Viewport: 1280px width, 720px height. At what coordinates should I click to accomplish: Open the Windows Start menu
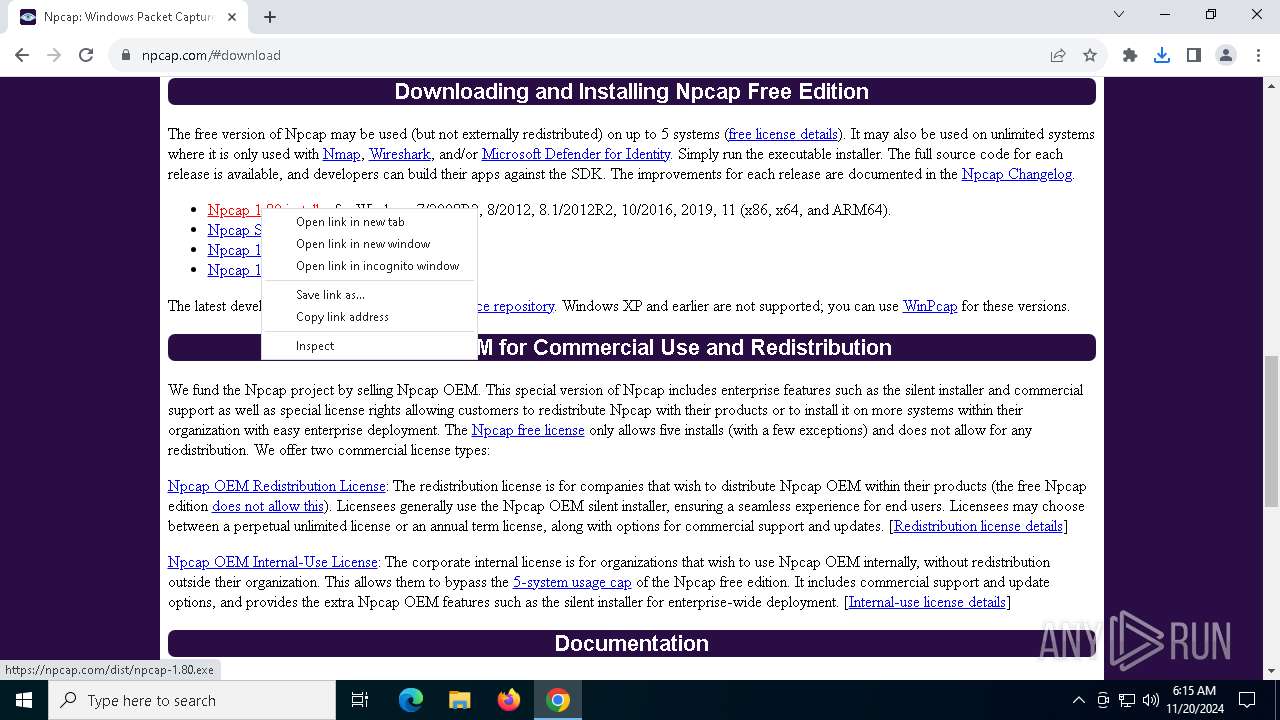tap(23, 700)
